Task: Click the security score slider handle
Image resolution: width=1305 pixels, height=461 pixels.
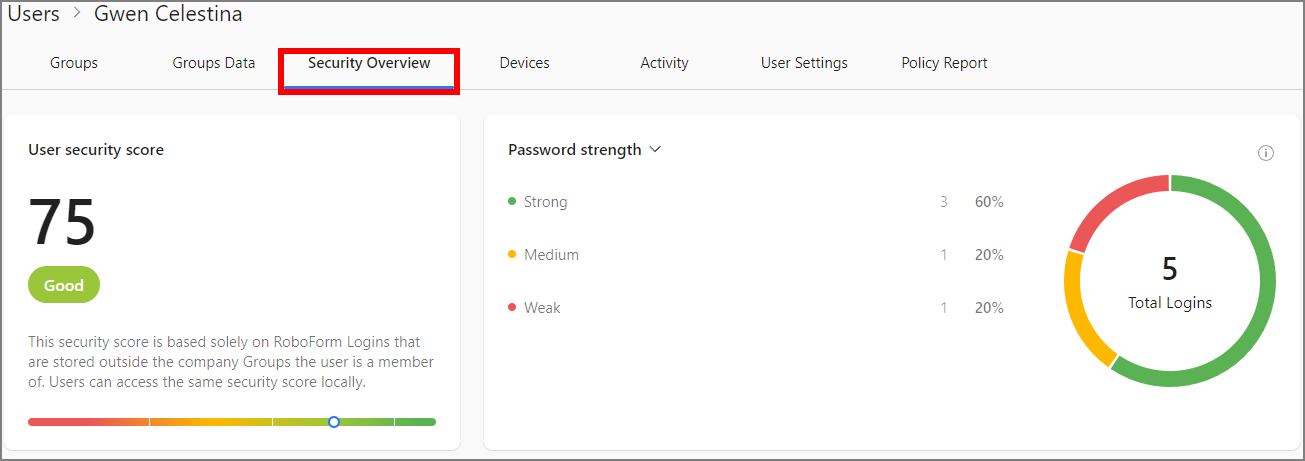Action: click(334, 422)
